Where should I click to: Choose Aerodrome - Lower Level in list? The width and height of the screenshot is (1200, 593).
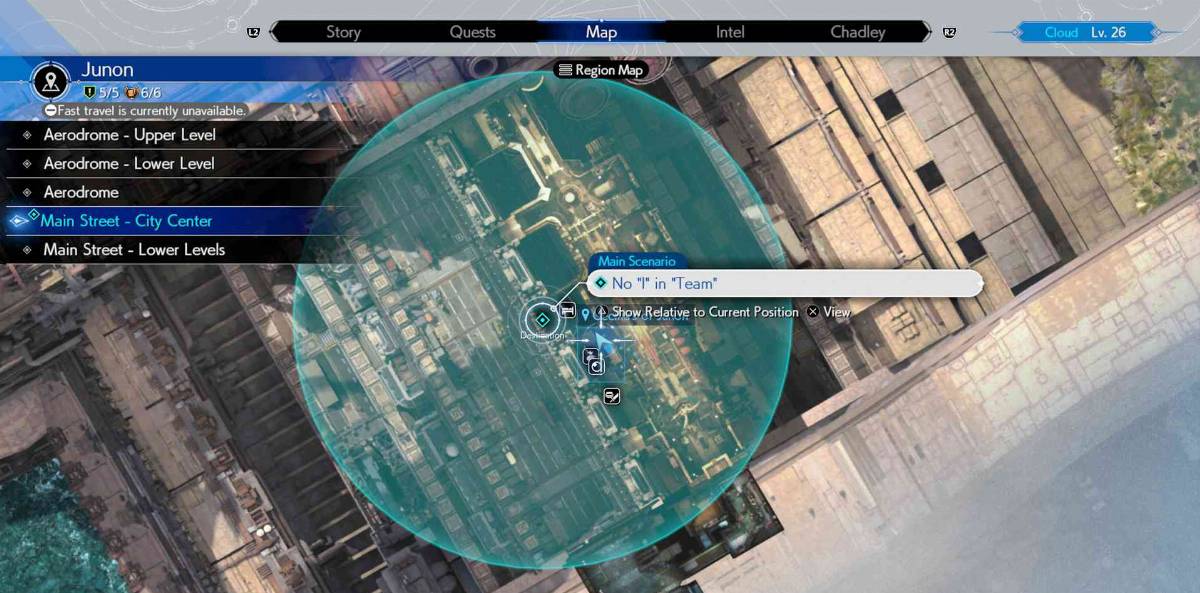129,163
